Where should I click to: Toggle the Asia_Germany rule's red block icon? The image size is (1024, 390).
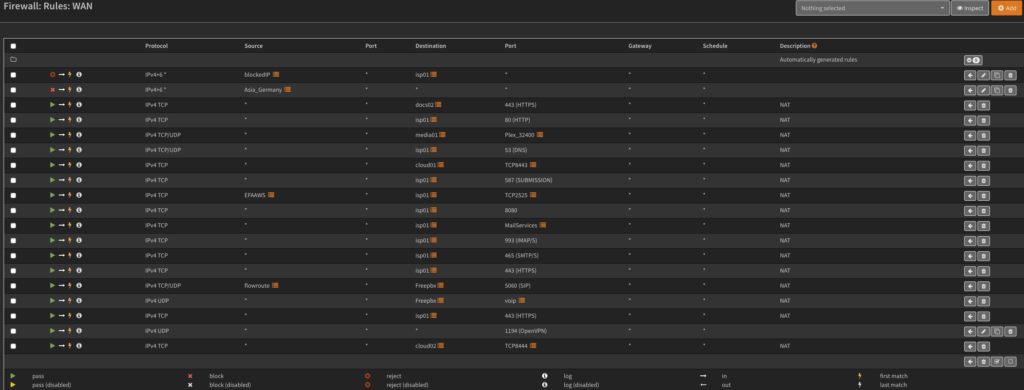pos(52,89)
